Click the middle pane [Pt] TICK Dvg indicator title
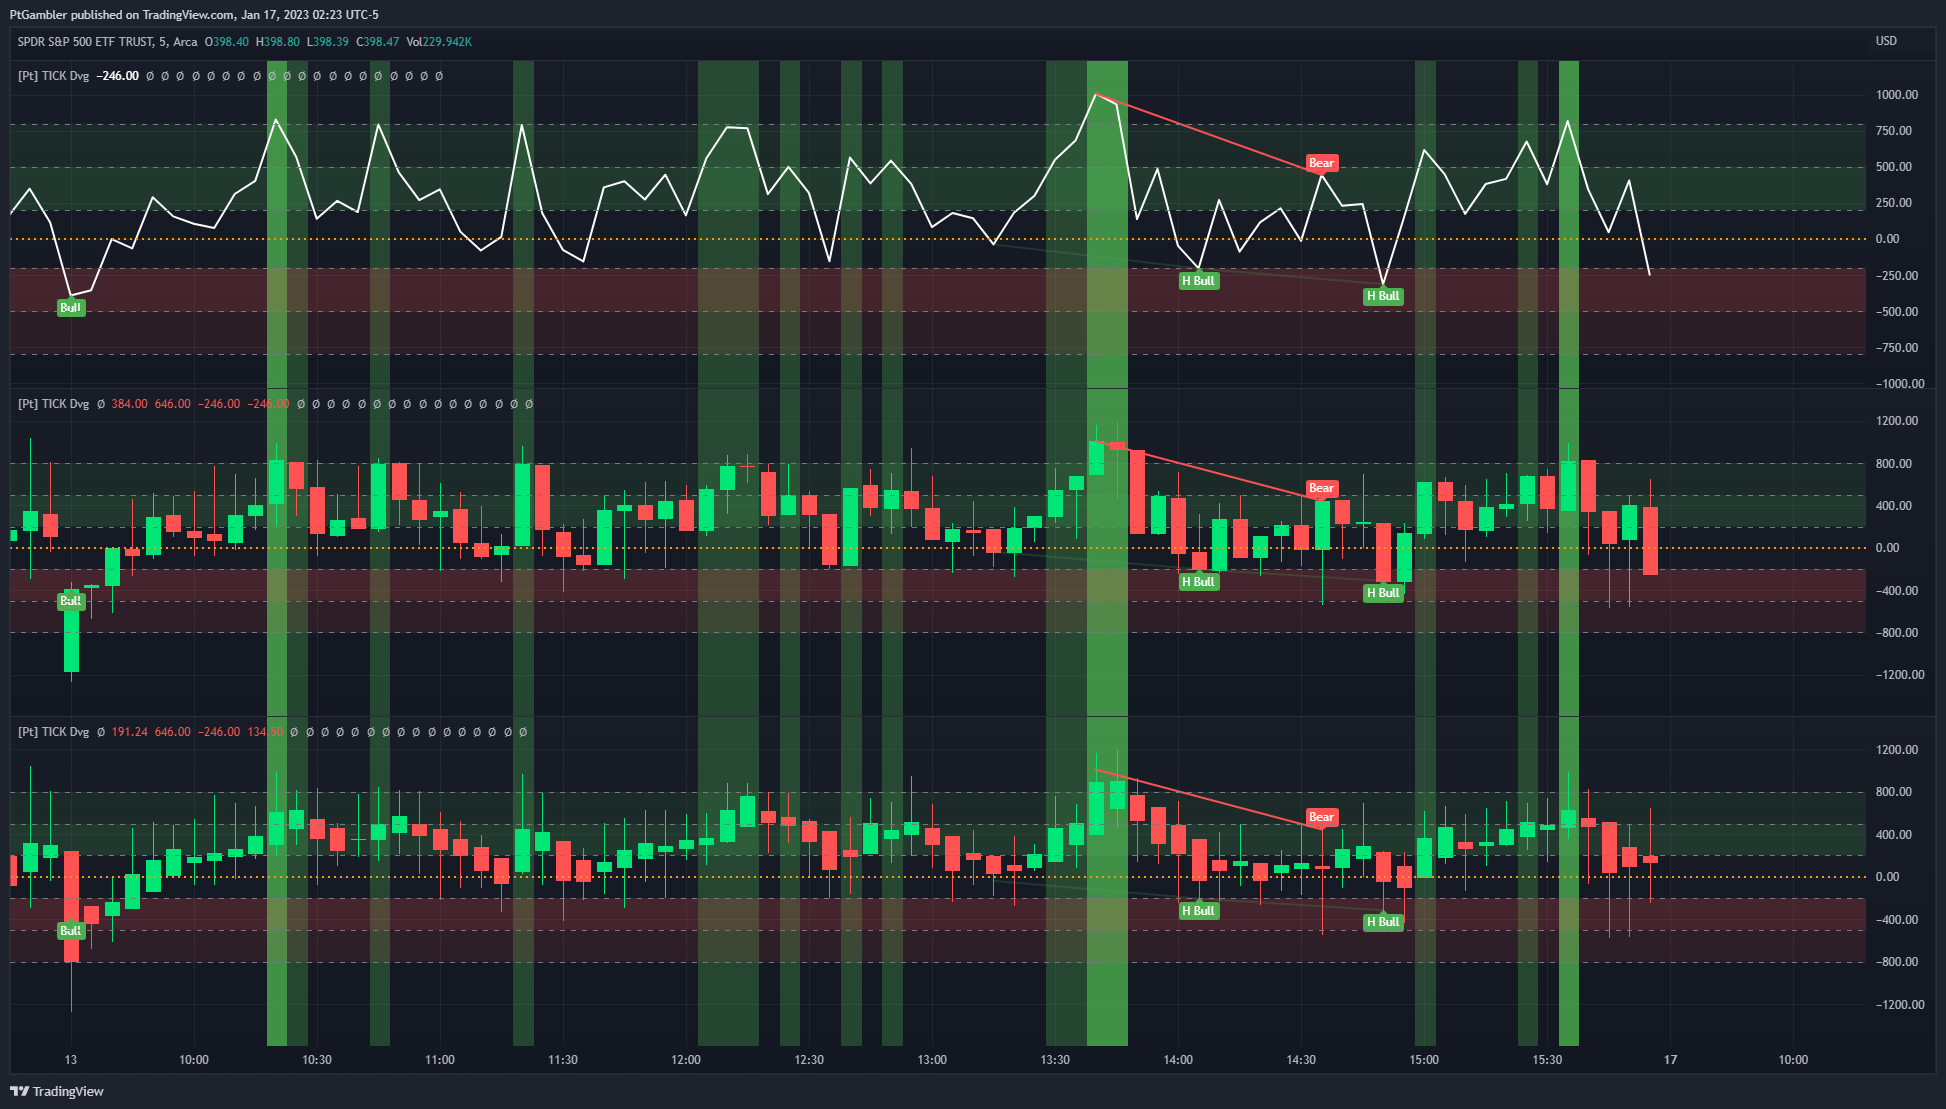The image size is (1946, 1109). pos(54,404)
